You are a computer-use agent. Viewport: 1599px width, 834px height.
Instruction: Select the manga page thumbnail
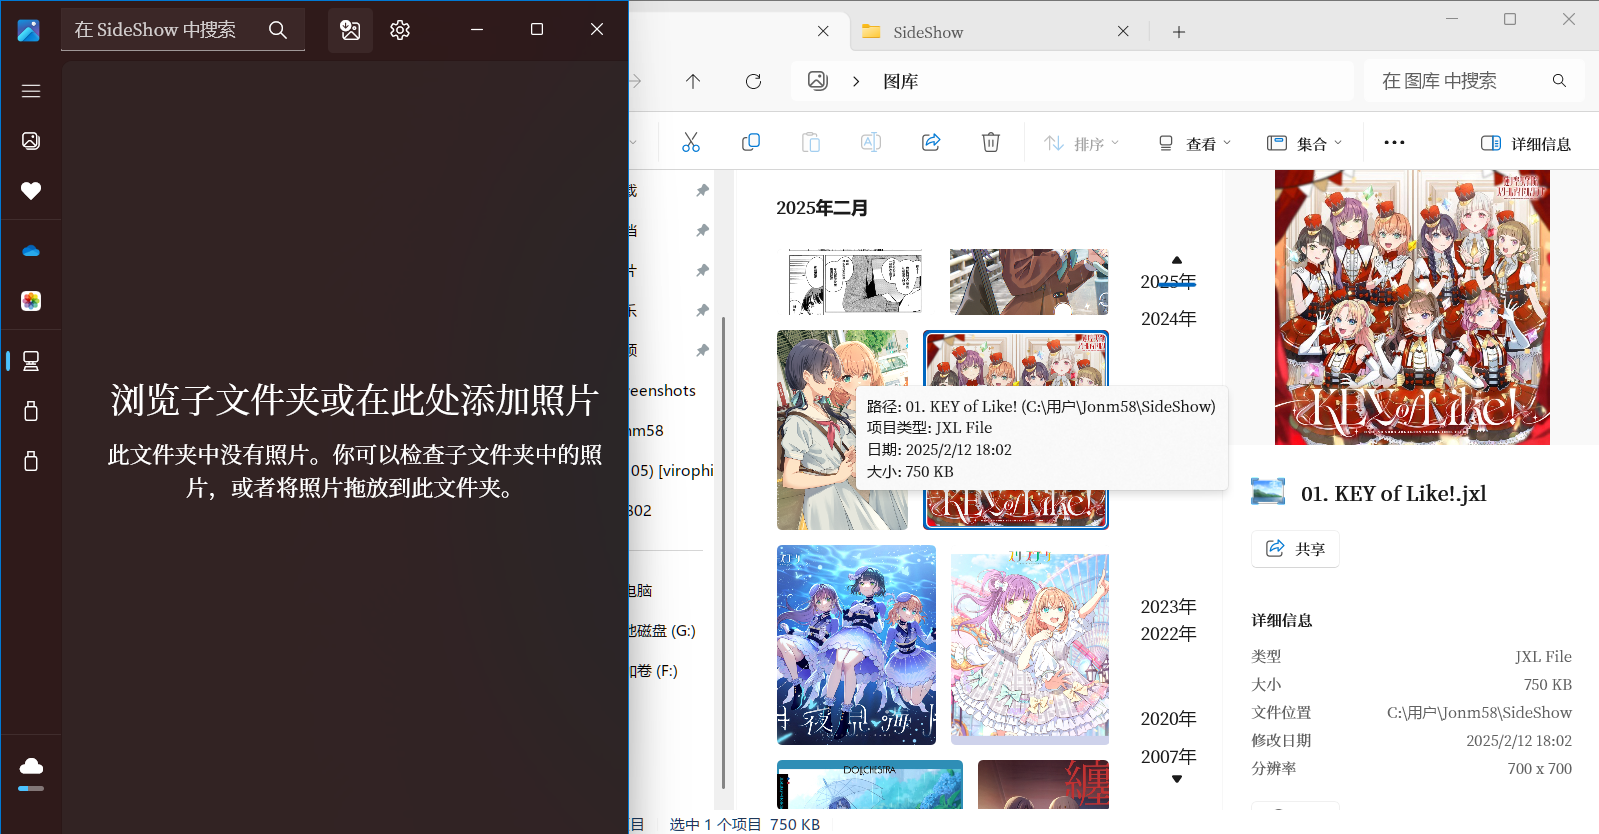tap(855, 283)
